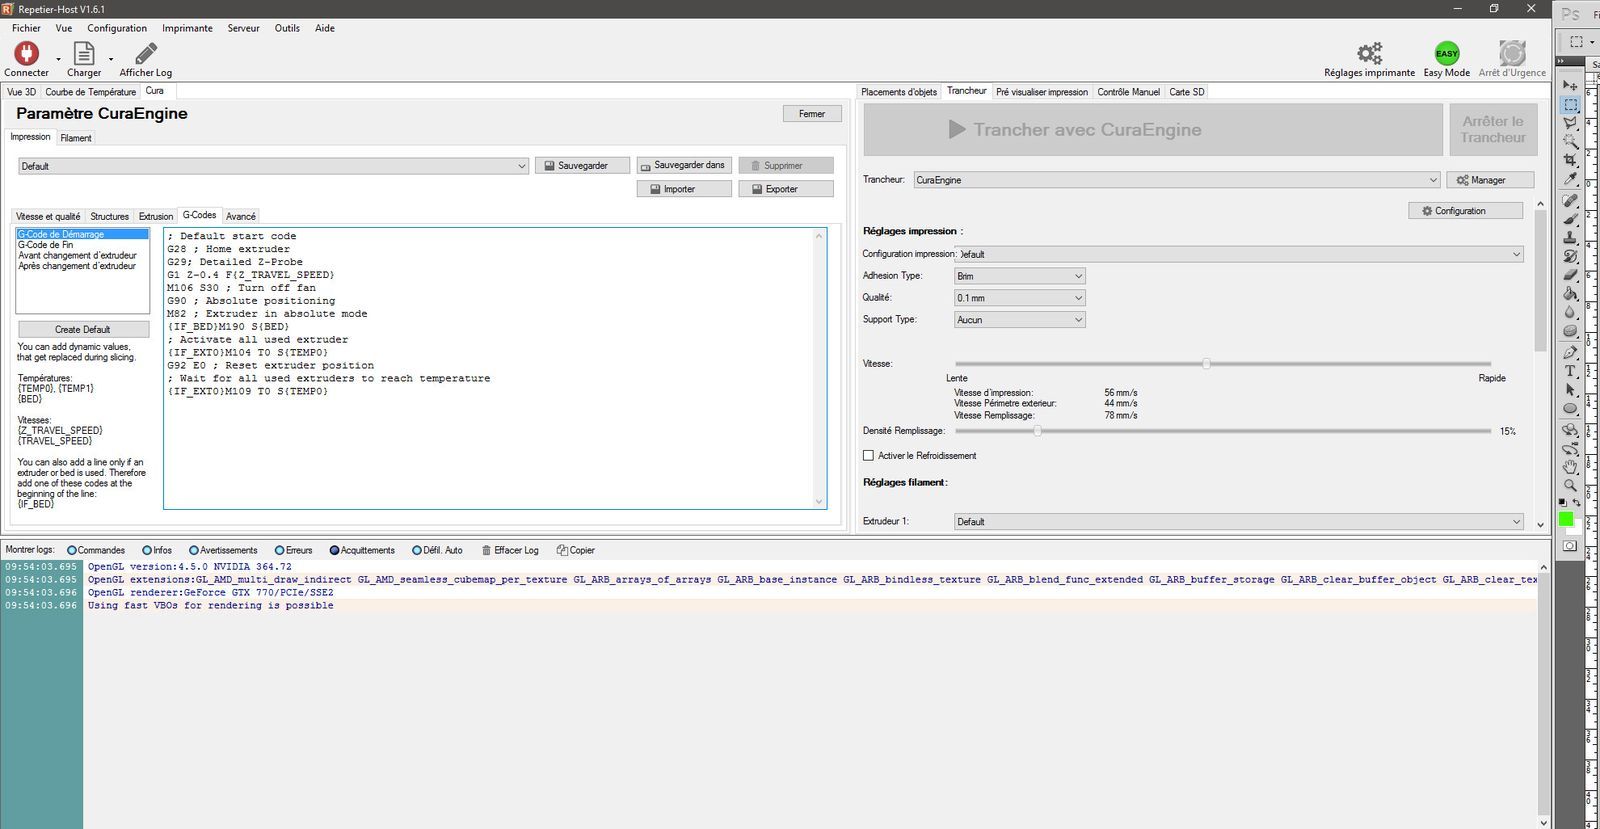The width and height of the screenshot is (1600, 829).
Task: Select Photoshop's Brush tool
Action: pos(1570,219)
